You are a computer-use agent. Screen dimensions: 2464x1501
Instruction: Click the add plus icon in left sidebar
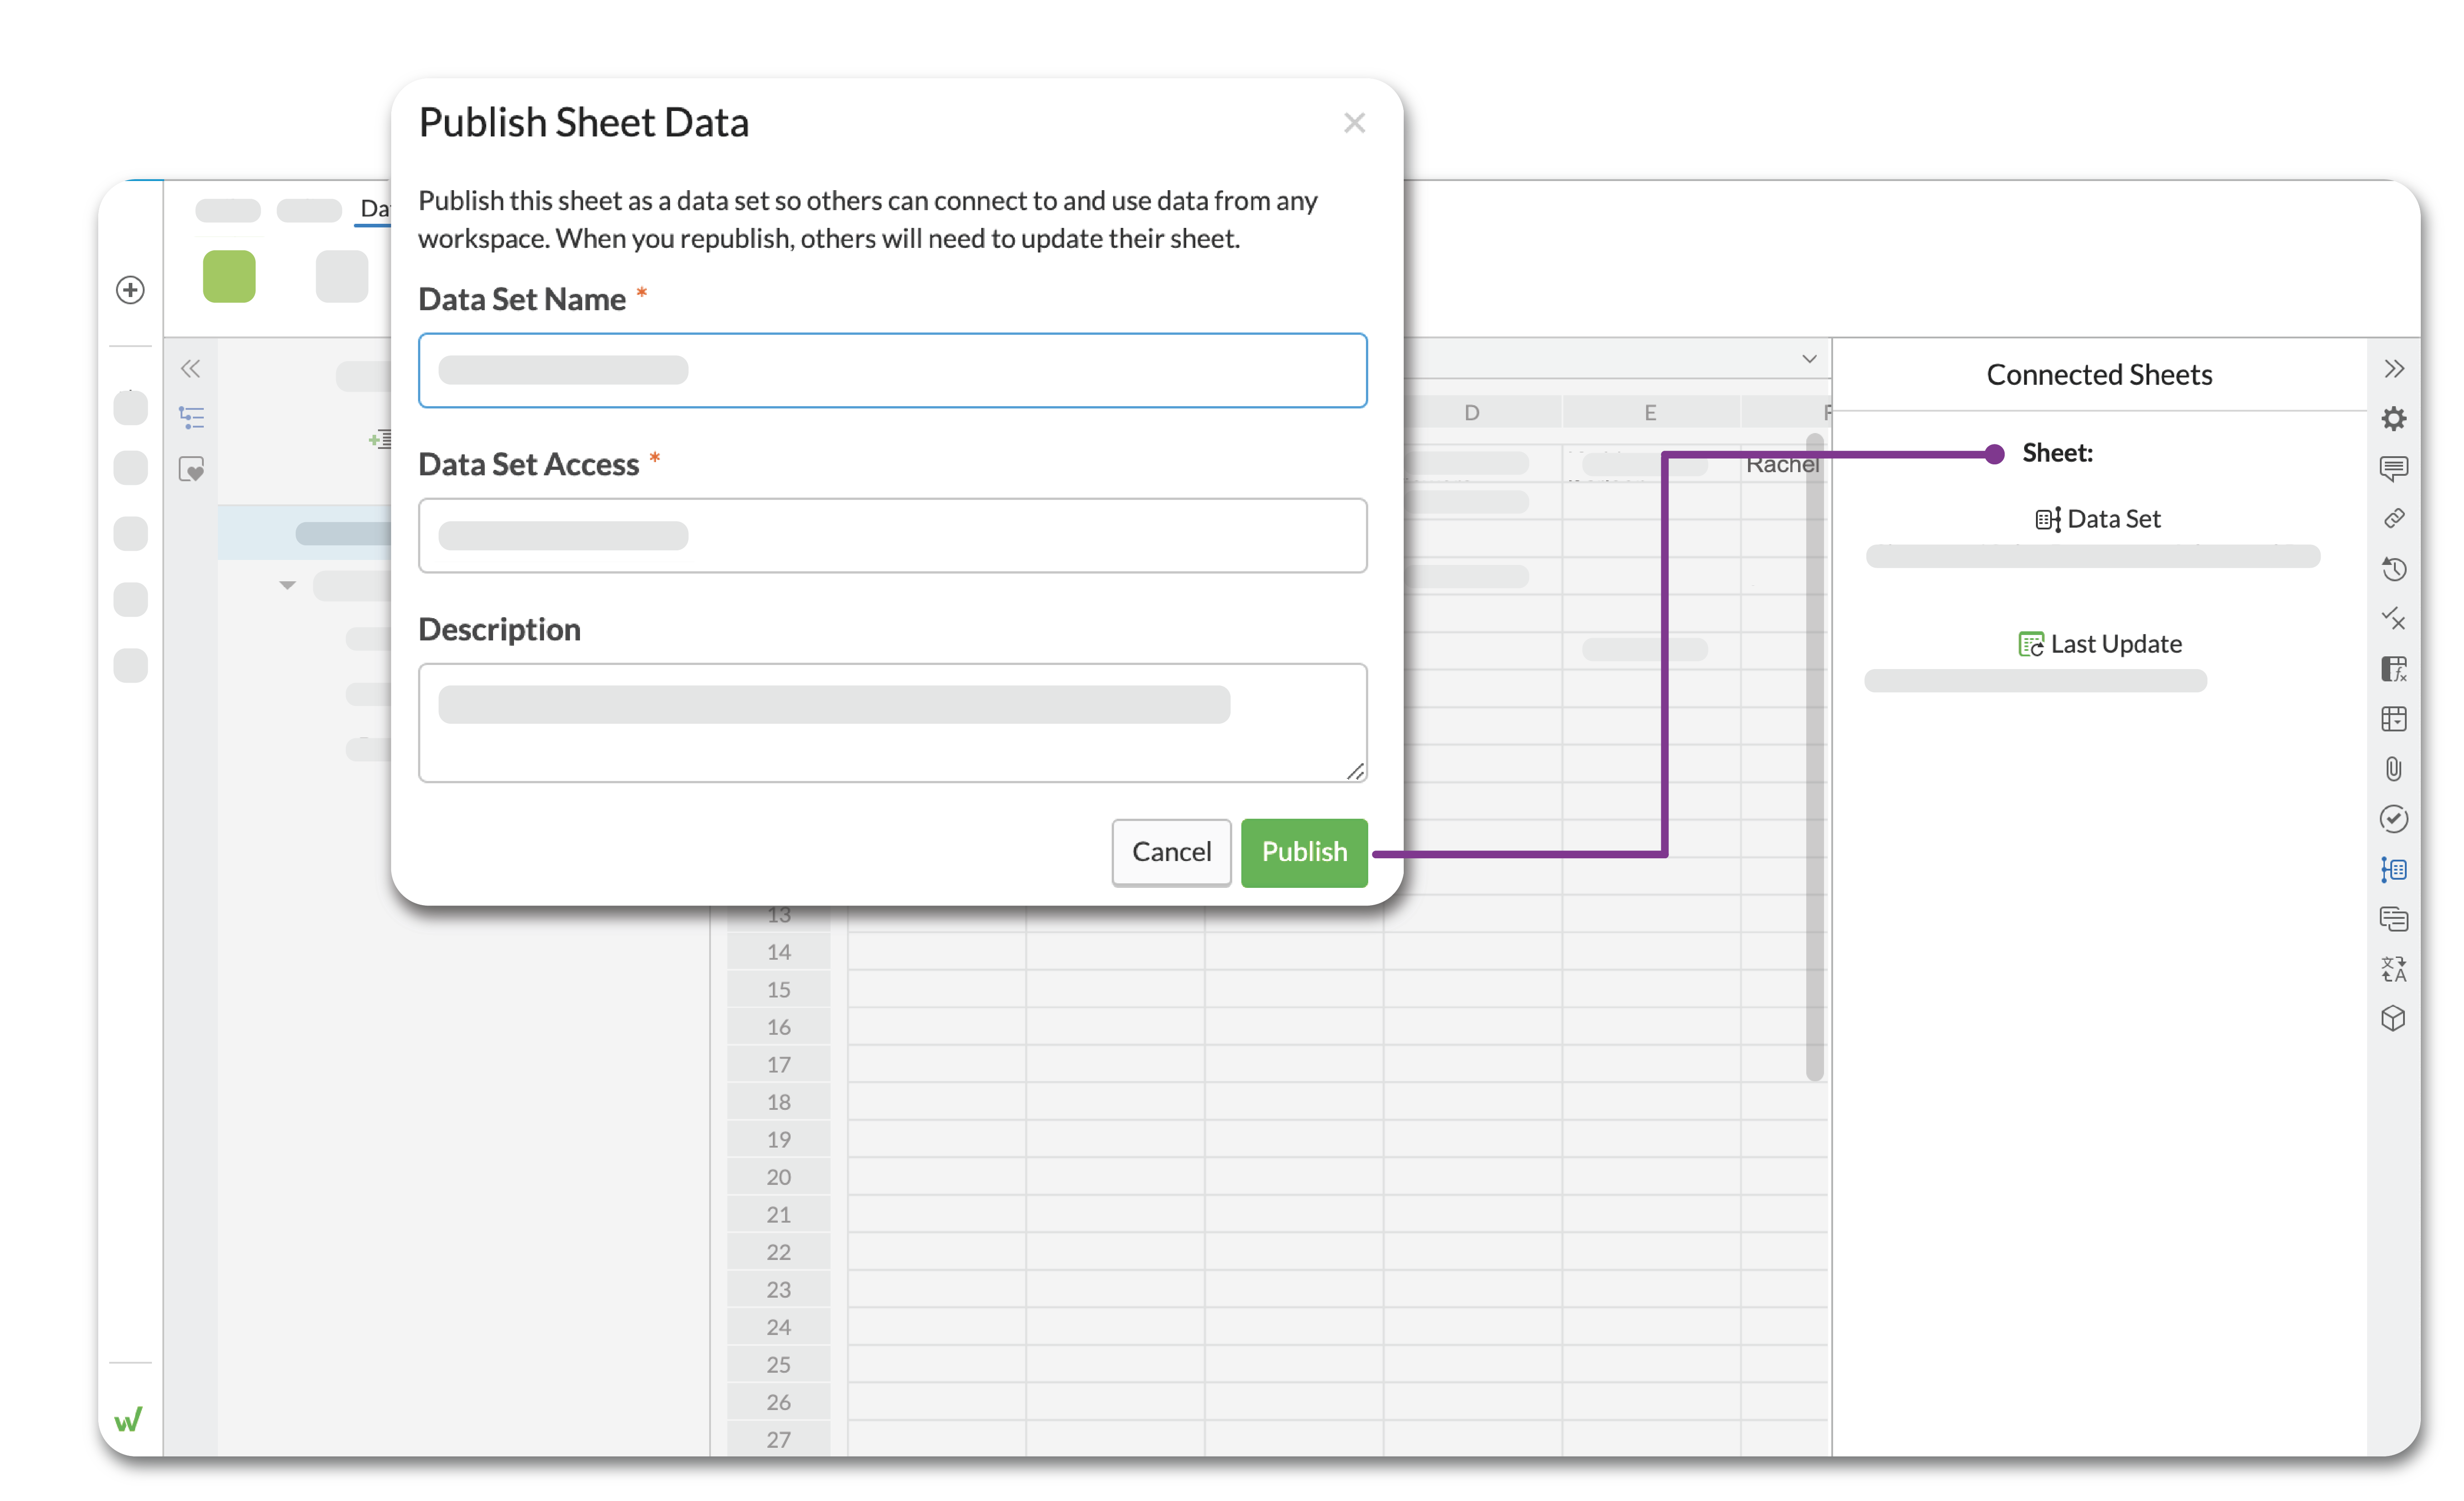(130, 290)
